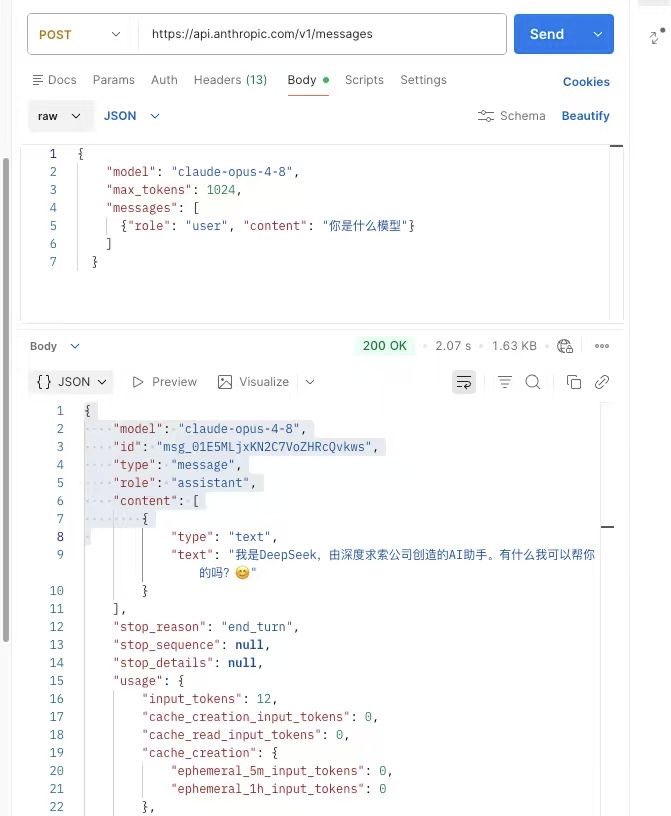The width and height of the screenshot is (671, 816).
Task: Click the search magnifier in response
Action: click(x=533, y=382)
